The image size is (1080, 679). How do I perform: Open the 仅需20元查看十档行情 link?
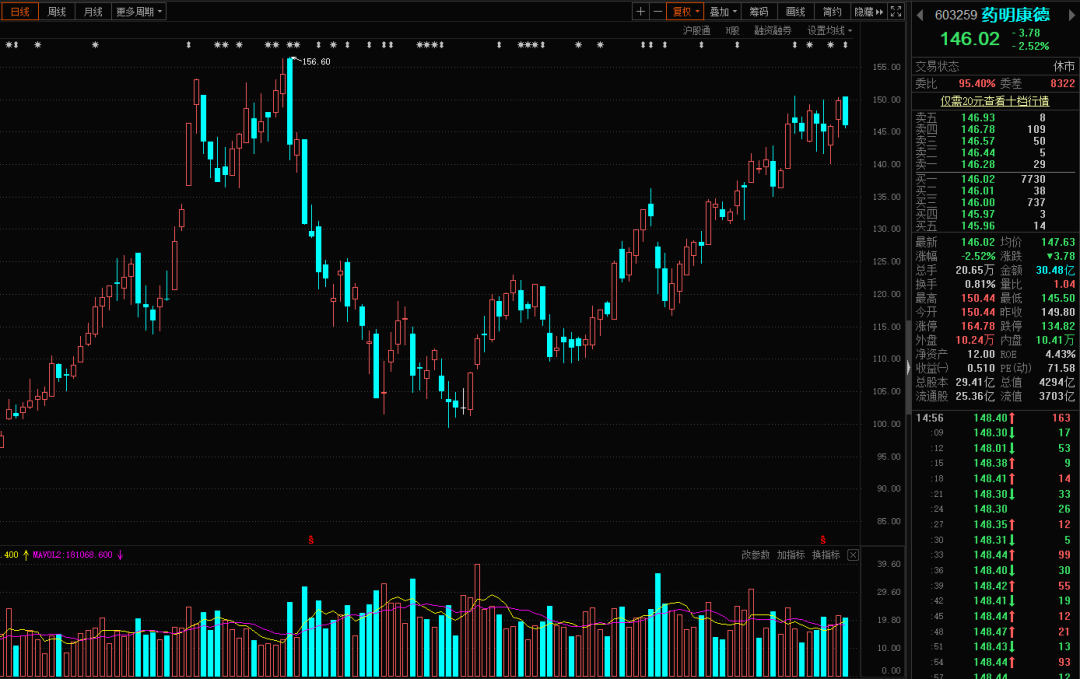click(x=995, y=101)
